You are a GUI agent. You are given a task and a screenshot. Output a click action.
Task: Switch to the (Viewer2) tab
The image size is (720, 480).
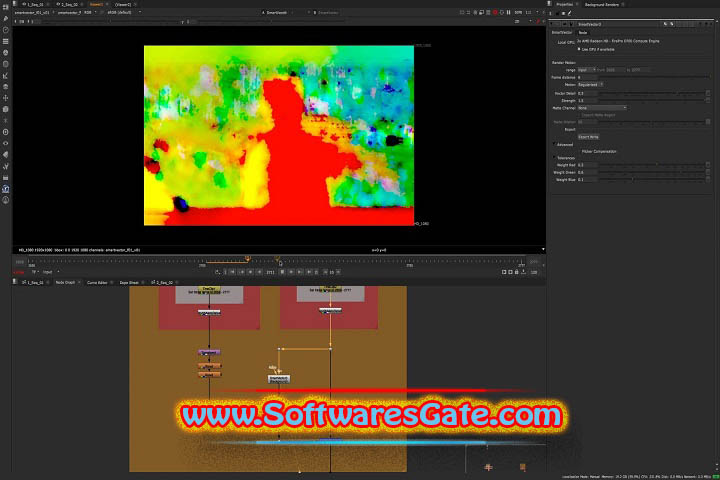[123, 4]
